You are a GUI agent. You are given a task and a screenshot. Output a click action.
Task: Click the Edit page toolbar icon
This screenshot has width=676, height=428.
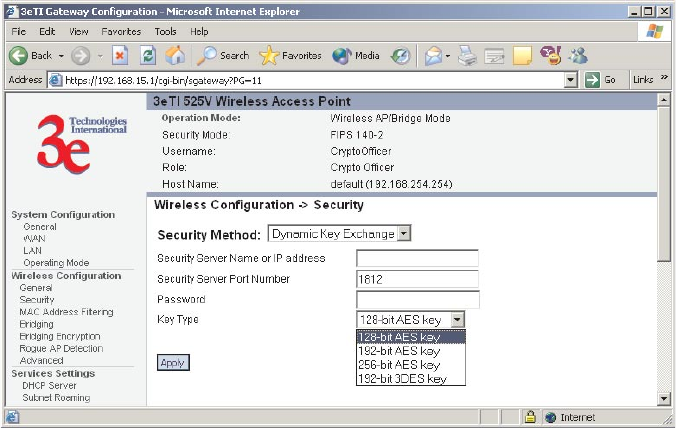[x=494, y=56]
